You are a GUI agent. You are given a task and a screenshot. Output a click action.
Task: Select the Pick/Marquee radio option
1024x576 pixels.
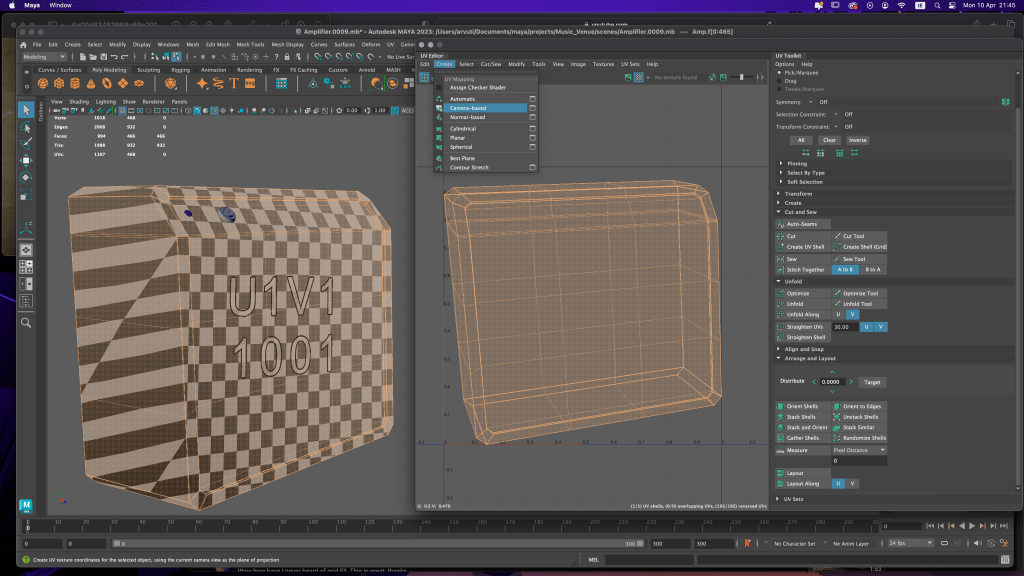(x=780, y=73)
